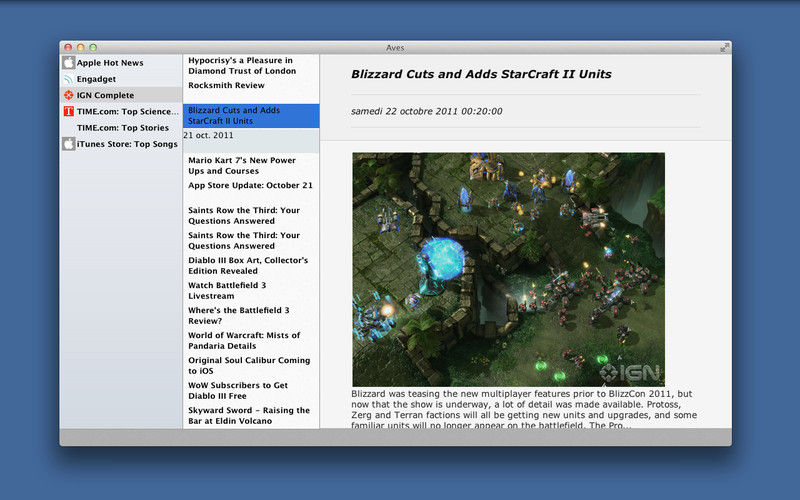The image size is (800, 500).
Task: Zoom Aves window with green button
Action: [93, 47]
